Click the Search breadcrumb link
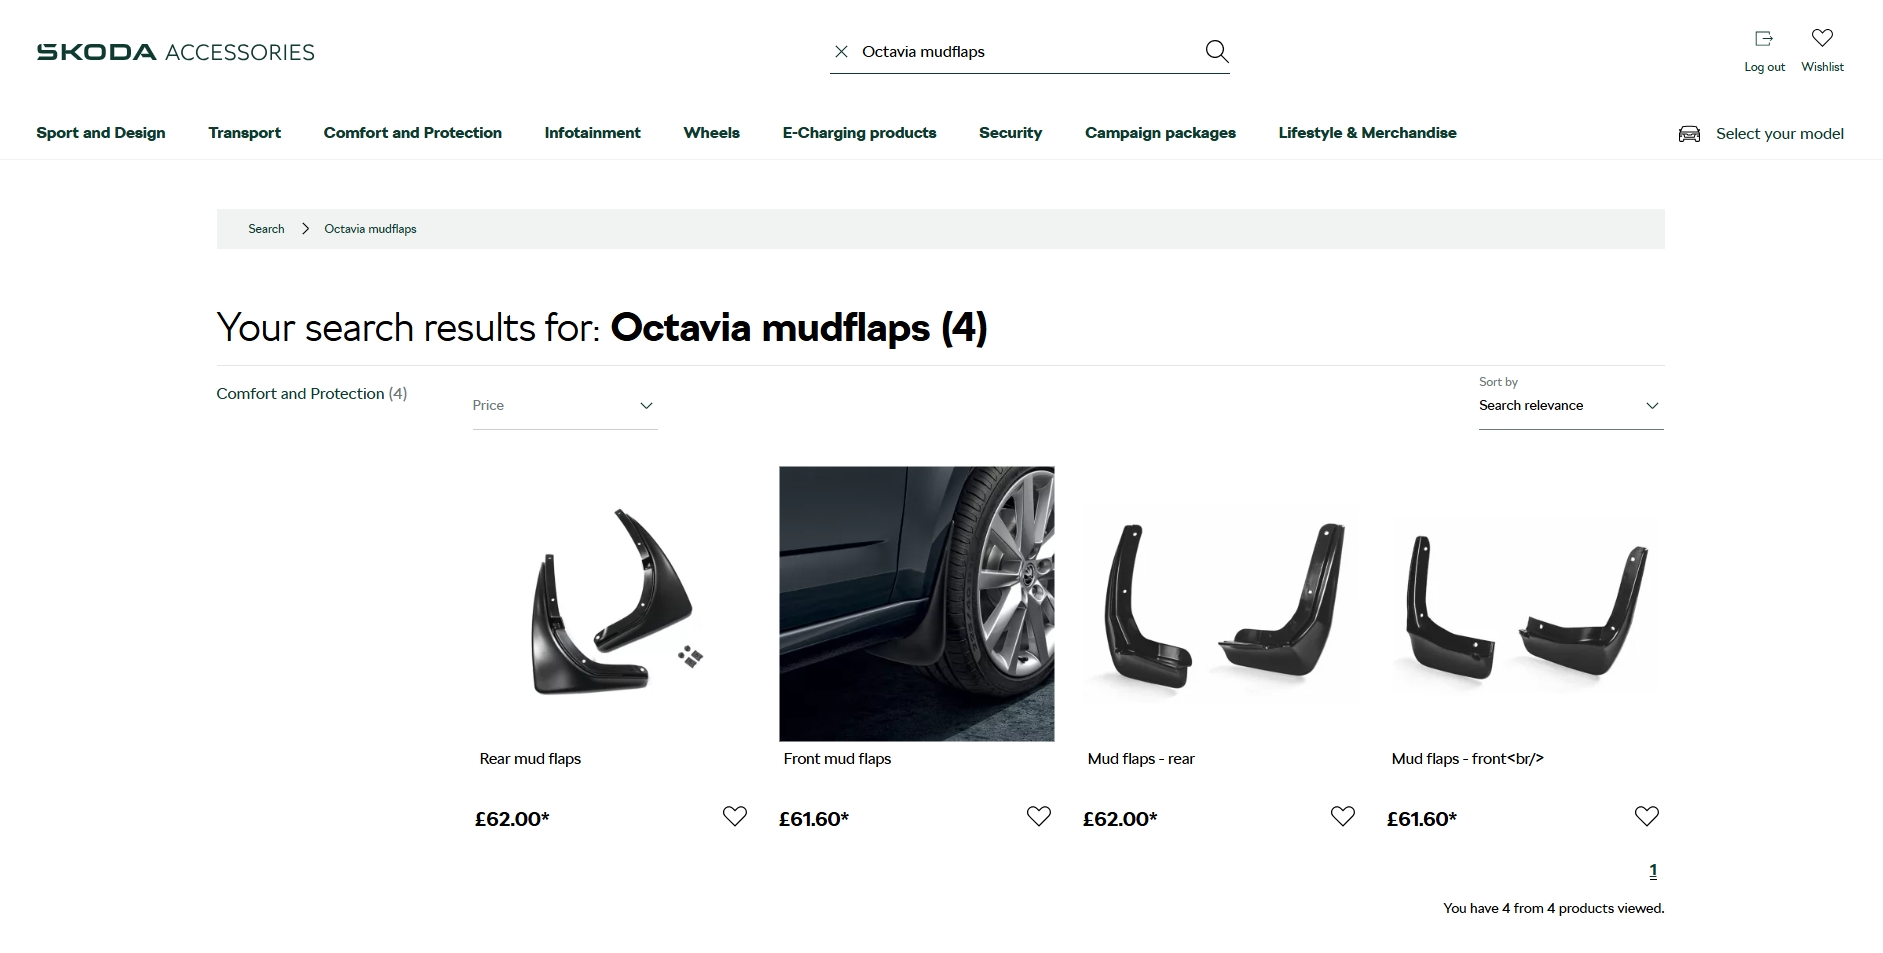Screen dimensions: 1883x953 tap(266, 229)
